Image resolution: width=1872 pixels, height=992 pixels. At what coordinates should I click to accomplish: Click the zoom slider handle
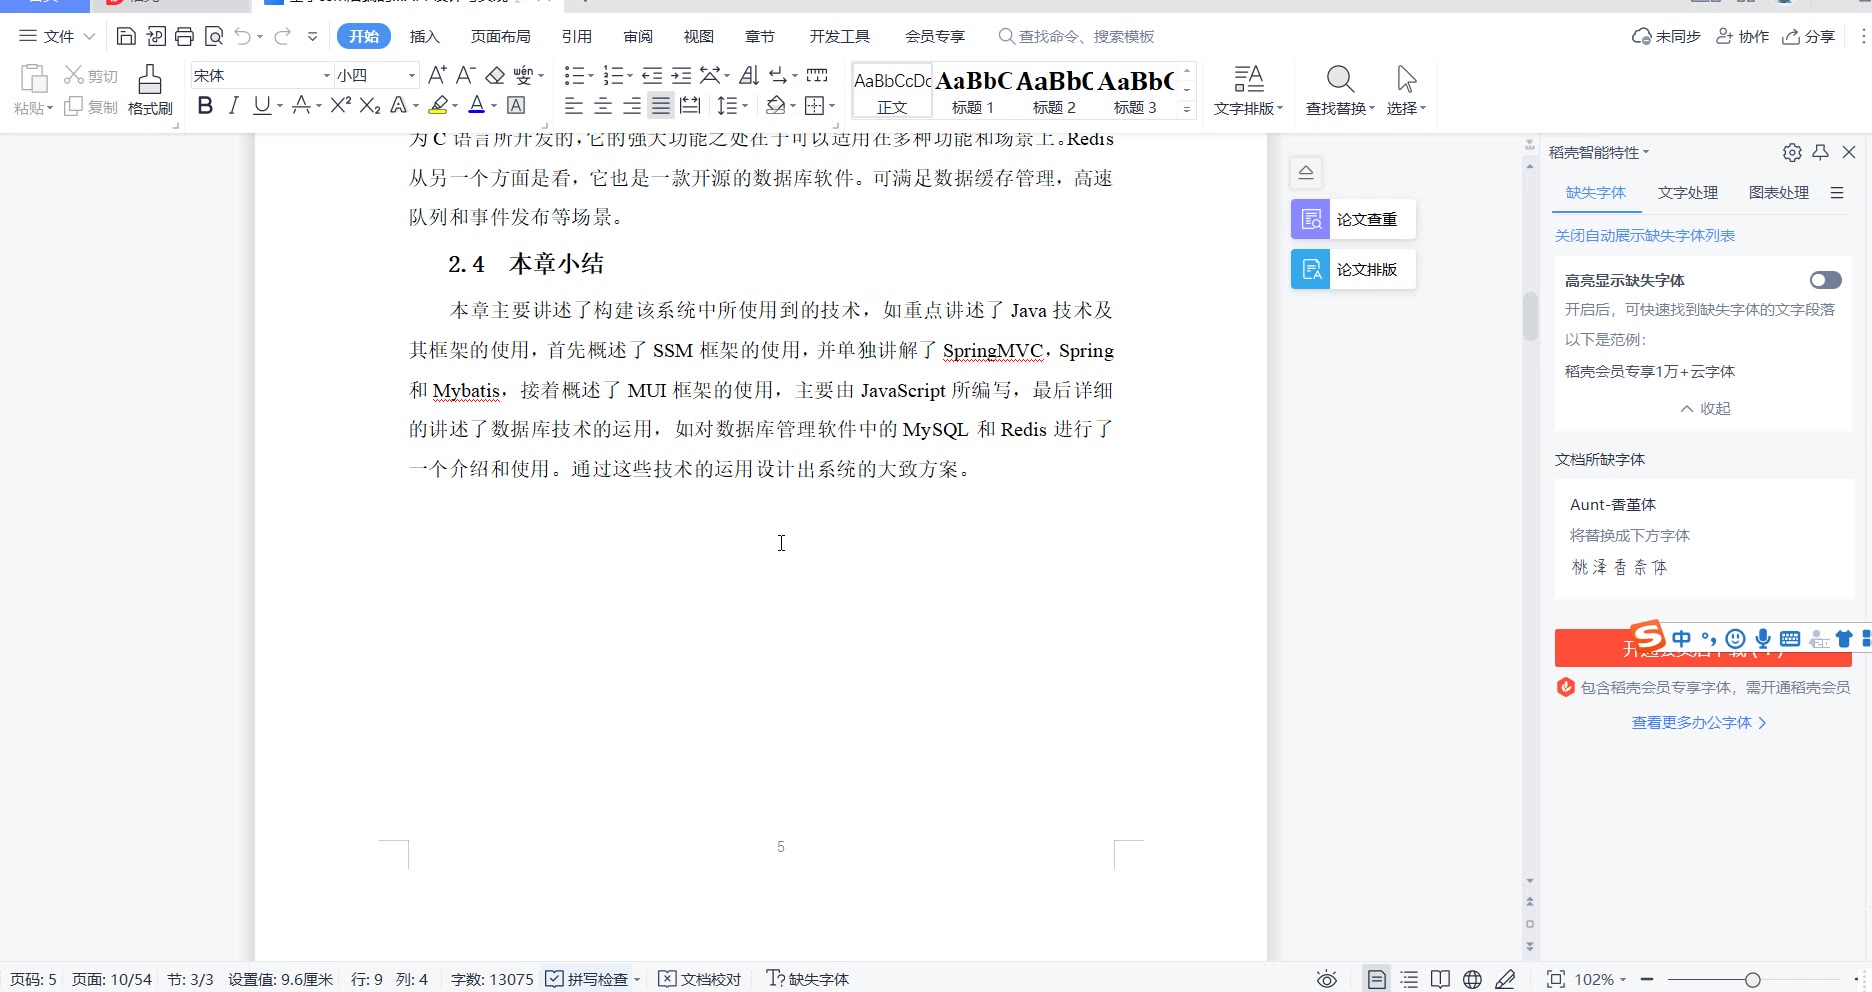[1752, 980]
